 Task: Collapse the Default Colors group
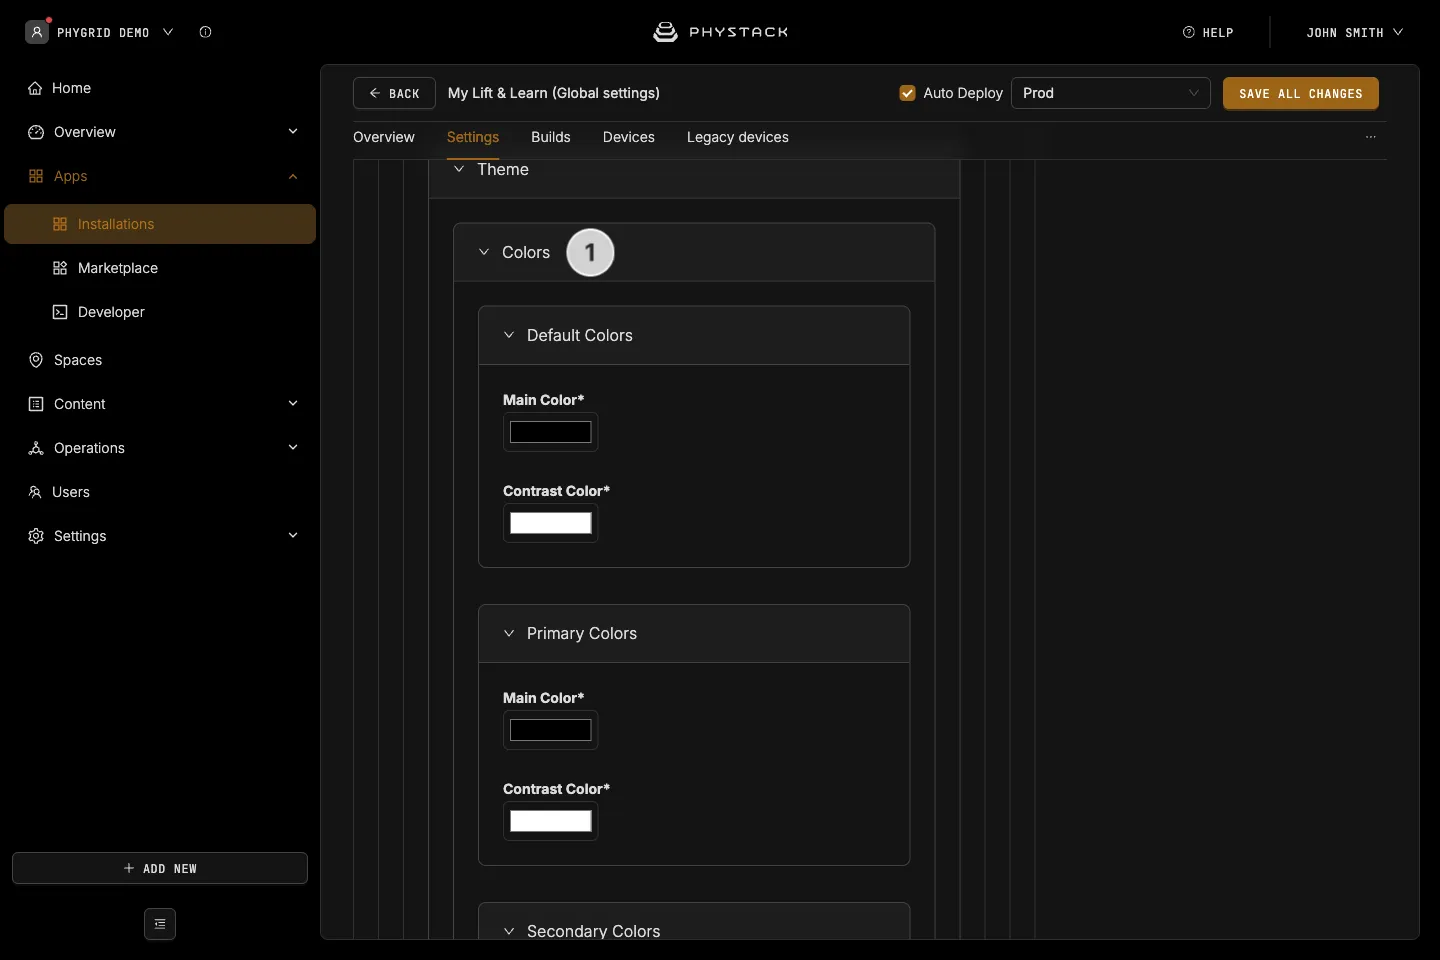click(x=509, y=335)
